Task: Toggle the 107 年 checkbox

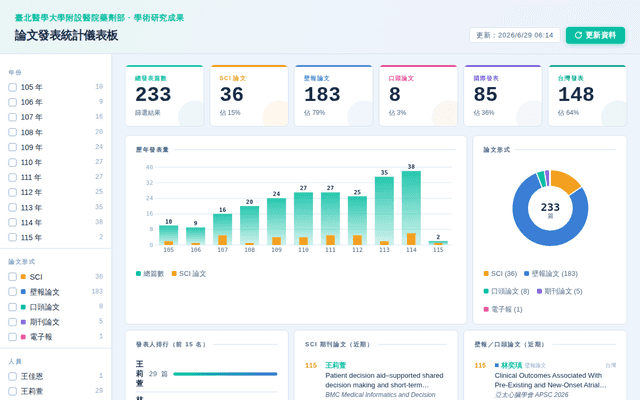Action: click(13, 117)
